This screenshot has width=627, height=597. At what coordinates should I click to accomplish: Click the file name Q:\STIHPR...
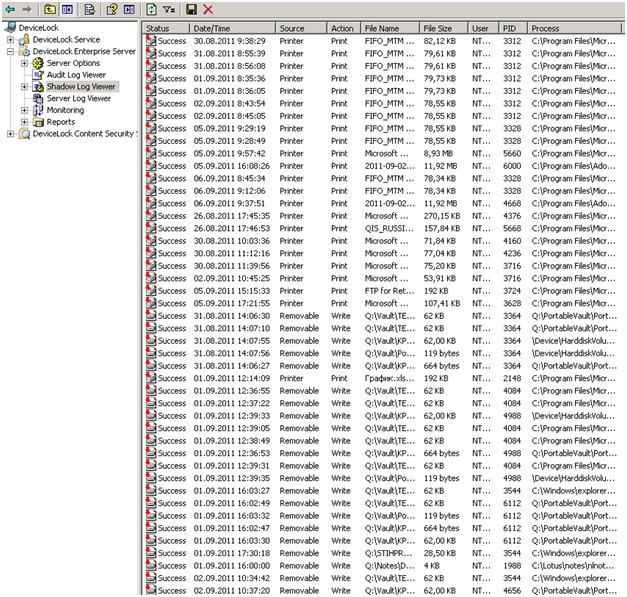pyautogui.click(x=388, y=553)
